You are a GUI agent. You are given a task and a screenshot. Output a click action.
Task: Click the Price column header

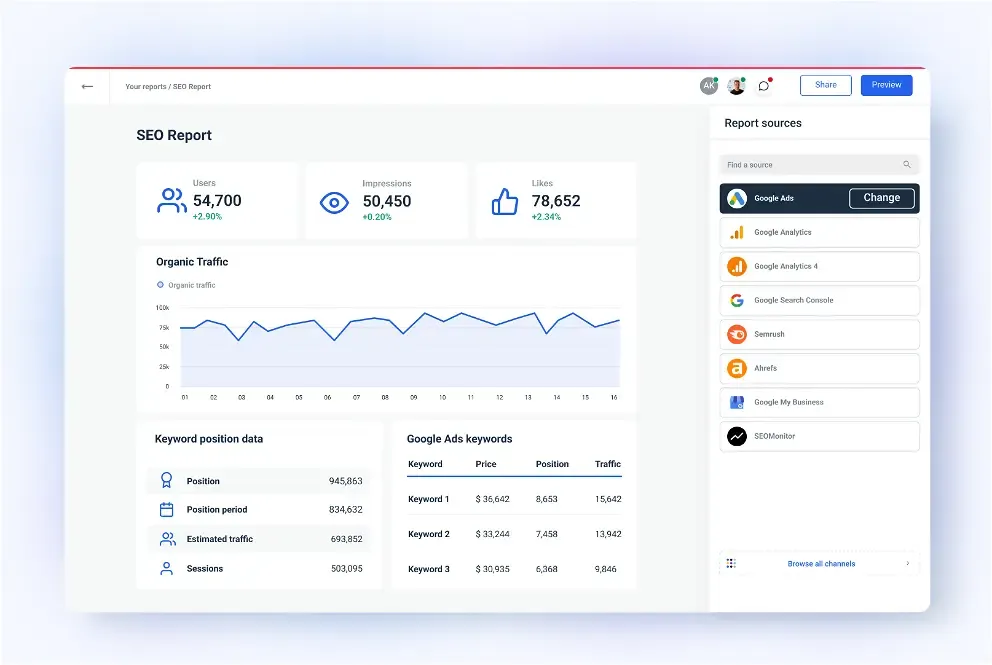pyautogui.click(x=486, y=464)
